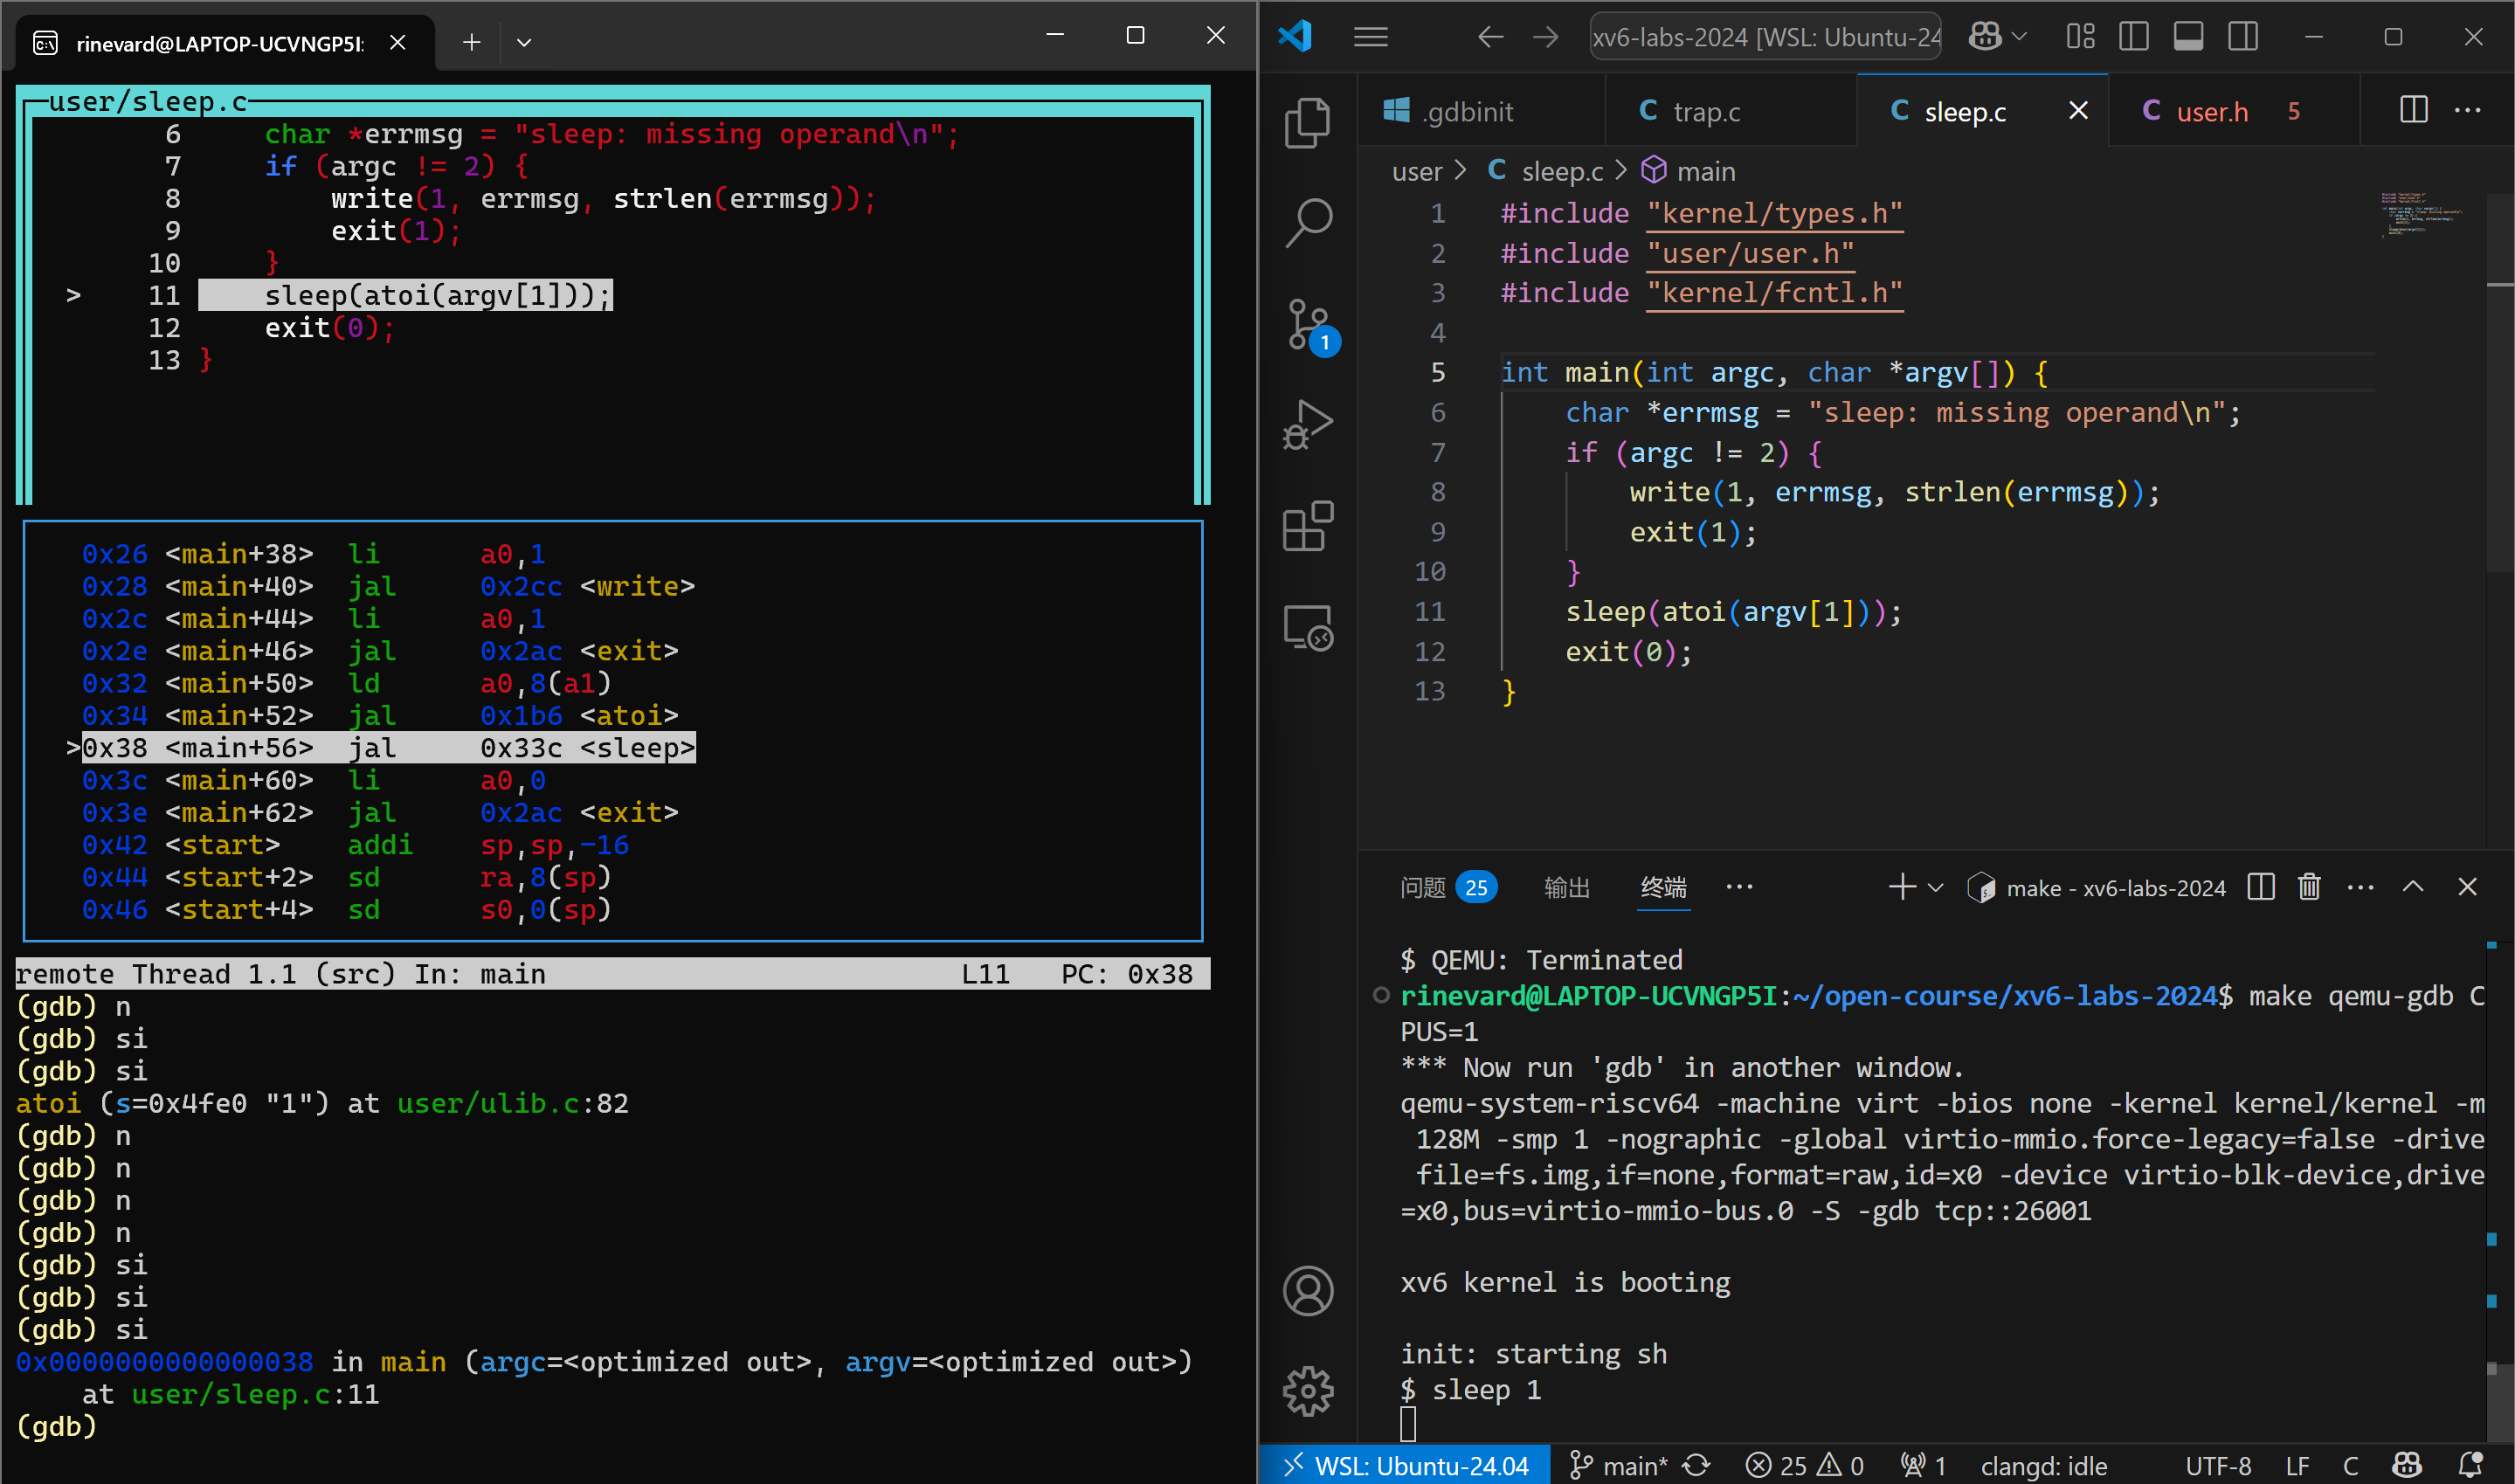The height and width of the screenshot is (1484, 2515).
Task: Toggle the primary side bar layout
Action: click(x=2133, y=37)
